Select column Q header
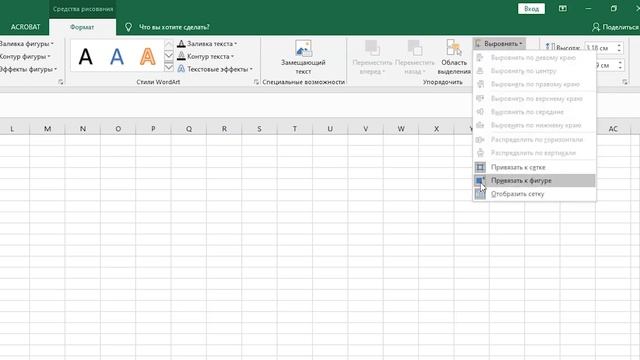The width and height of the screenshot is (640, 360). [189, 129]
